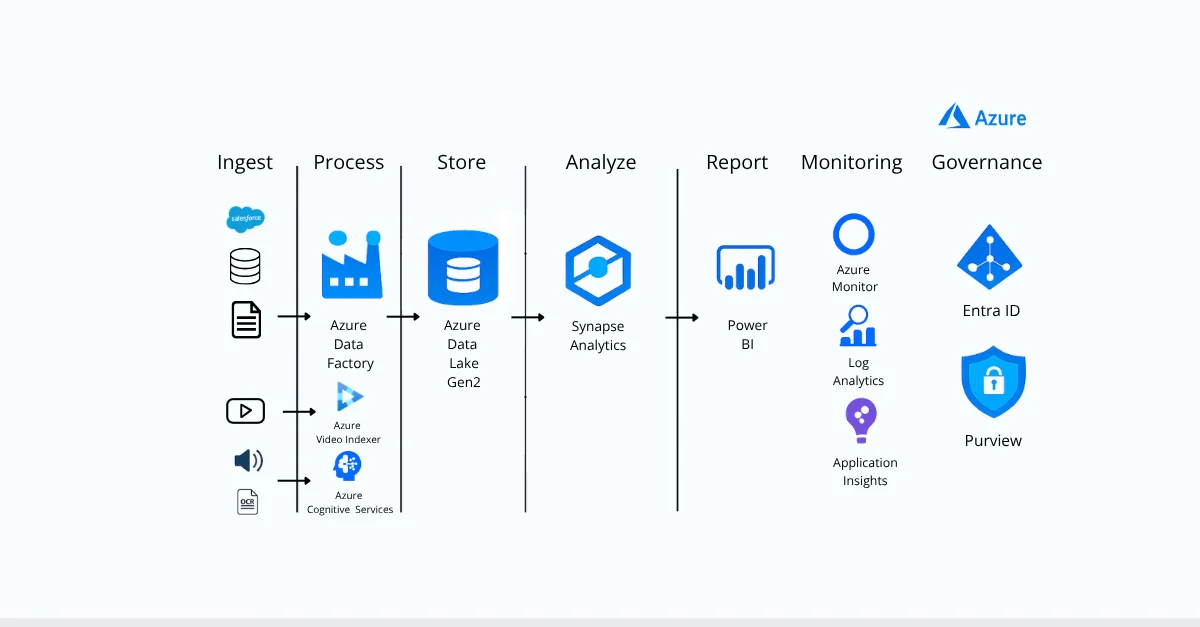Select the Analyze column heading
The image size is (1200, 627).
tap(601, 163)
